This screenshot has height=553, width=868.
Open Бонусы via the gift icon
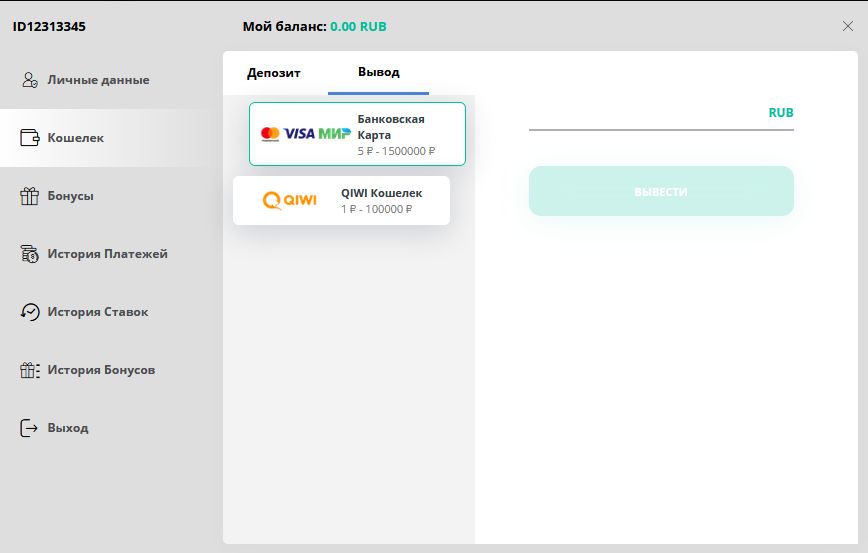coord(30,196)
